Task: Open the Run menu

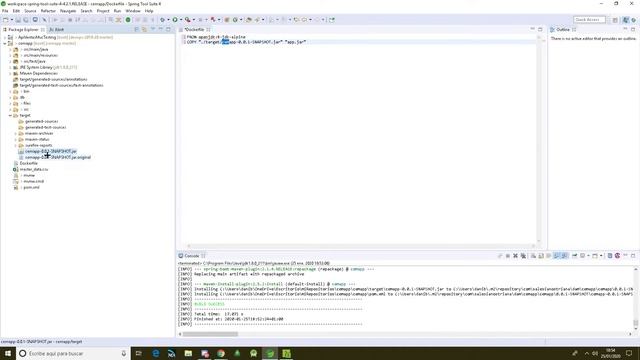Action: tap(118, 11)
